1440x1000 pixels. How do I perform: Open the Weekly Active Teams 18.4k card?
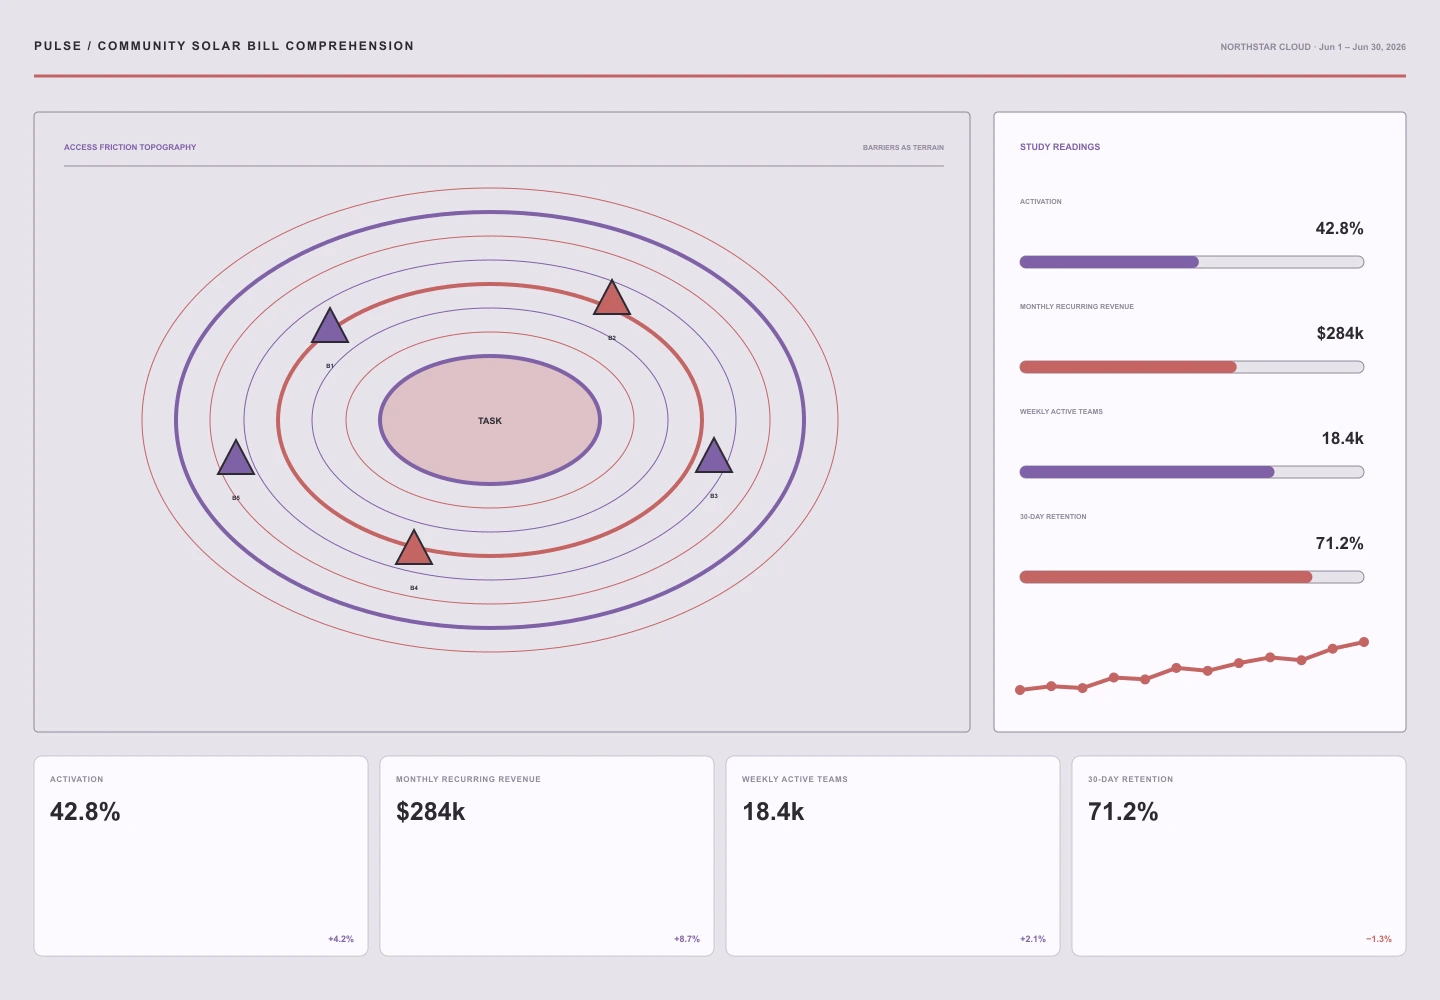[893, 856]
